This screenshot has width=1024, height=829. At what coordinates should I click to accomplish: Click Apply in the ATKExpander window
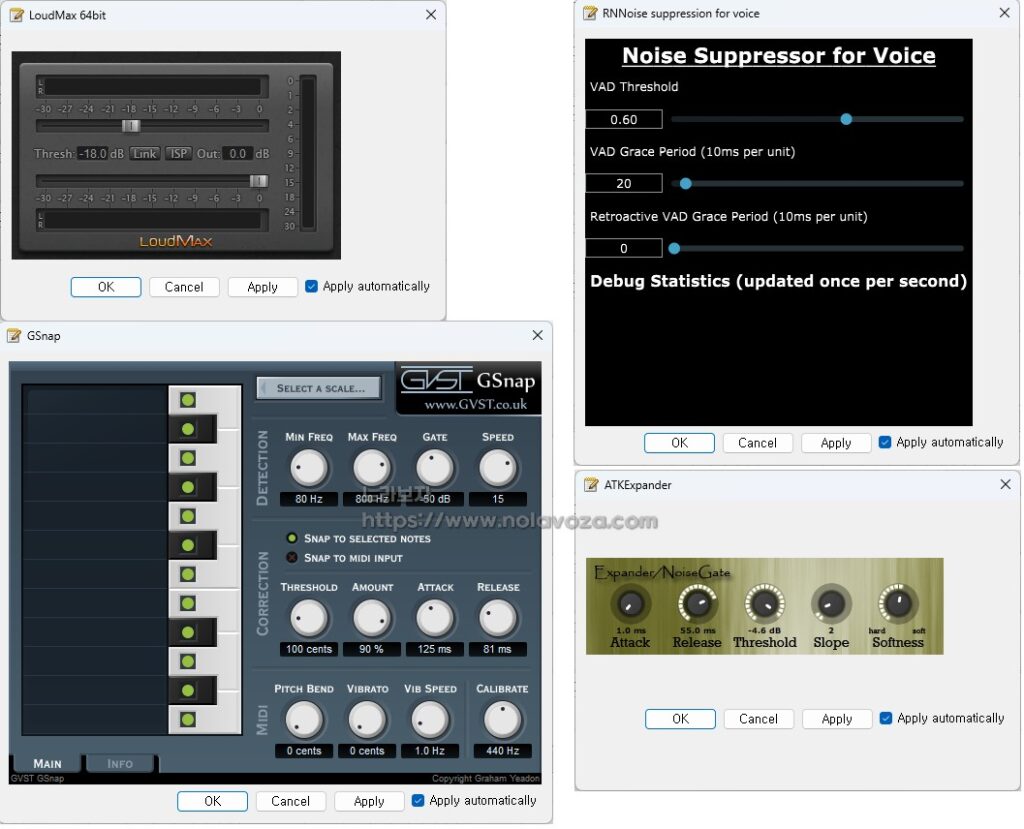[837, 719]
